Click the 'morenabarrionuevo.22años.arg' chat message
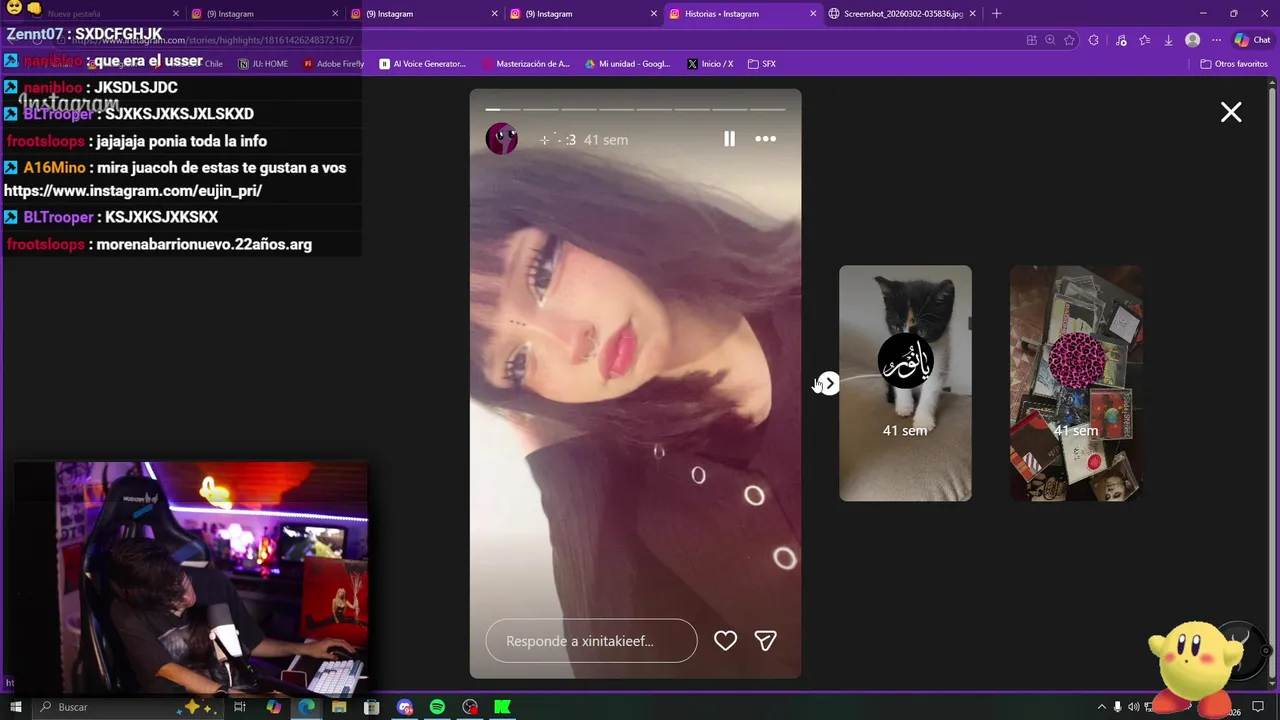This screenshot has width=1280, height=720. click(x=204, y=244)
